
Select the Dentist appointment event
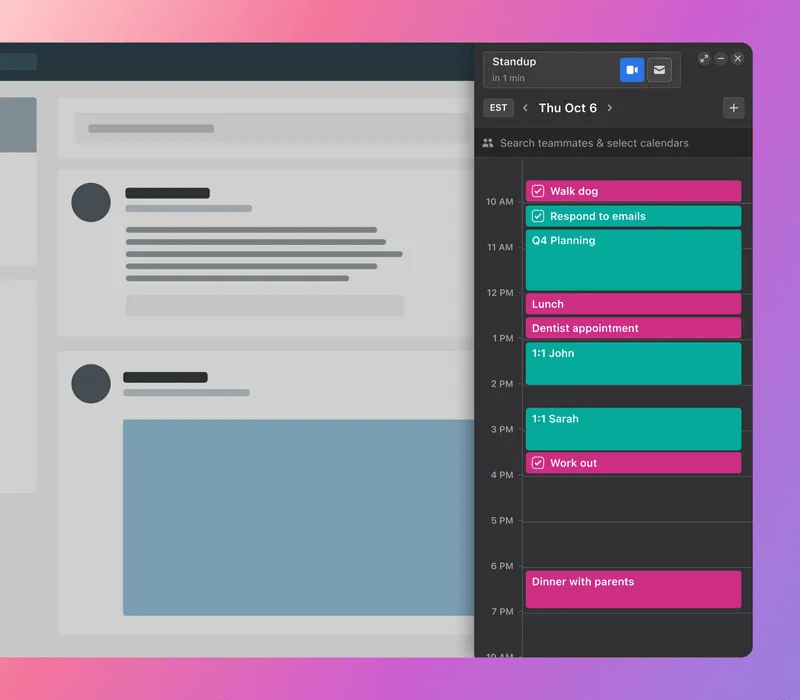633,328
